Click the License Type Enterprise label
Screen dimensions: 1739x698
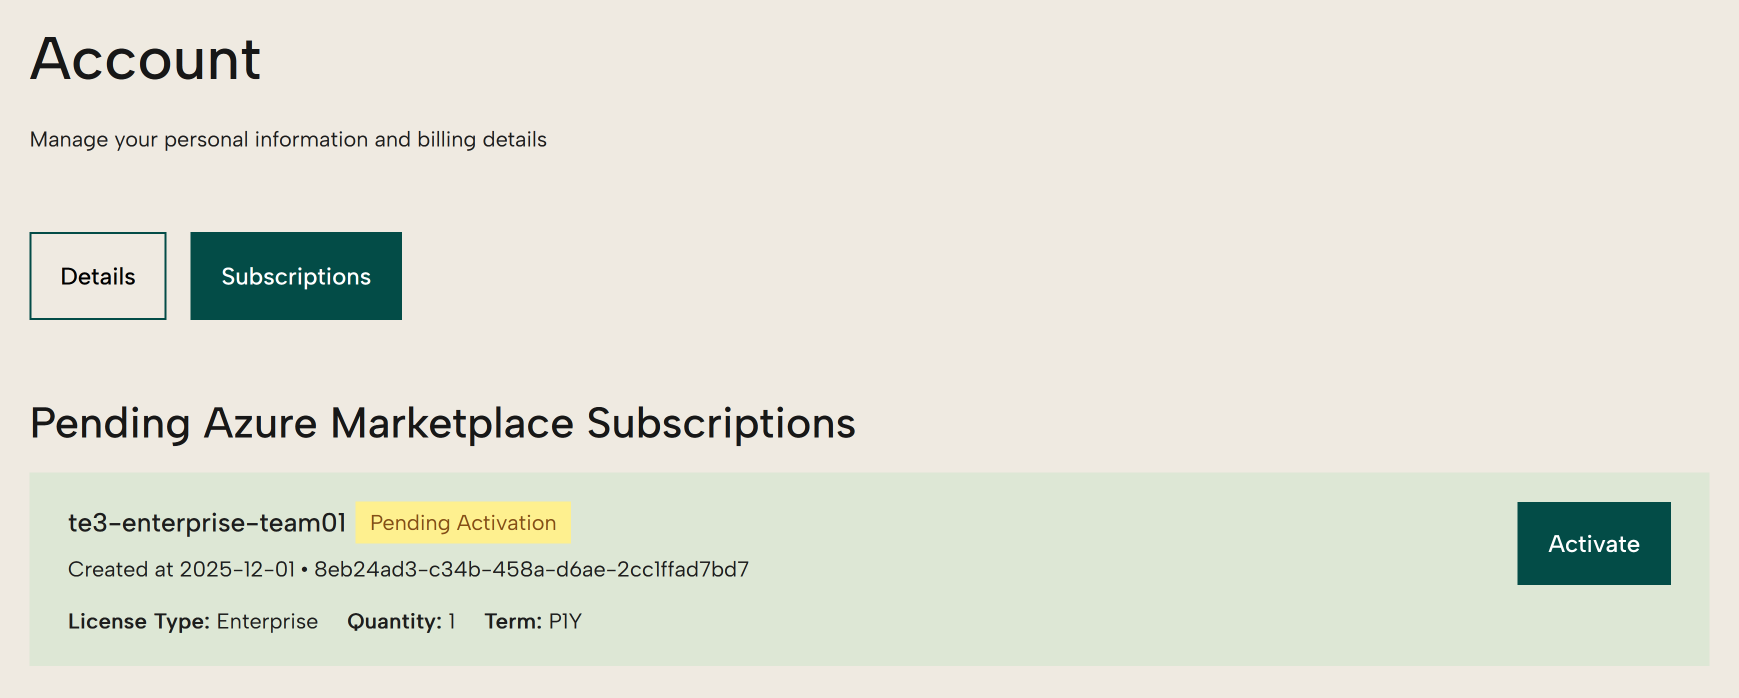click(x=136, y=621)
